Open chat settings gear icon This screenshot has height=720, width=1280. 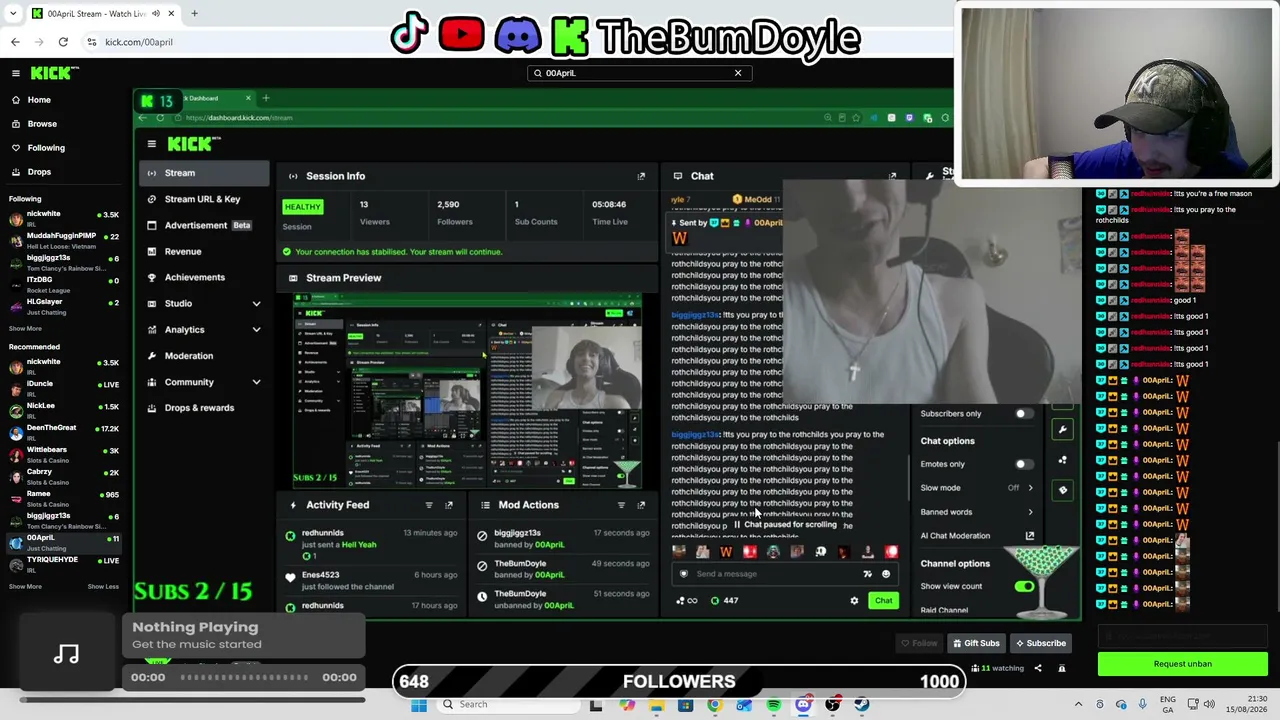point(854,601)
